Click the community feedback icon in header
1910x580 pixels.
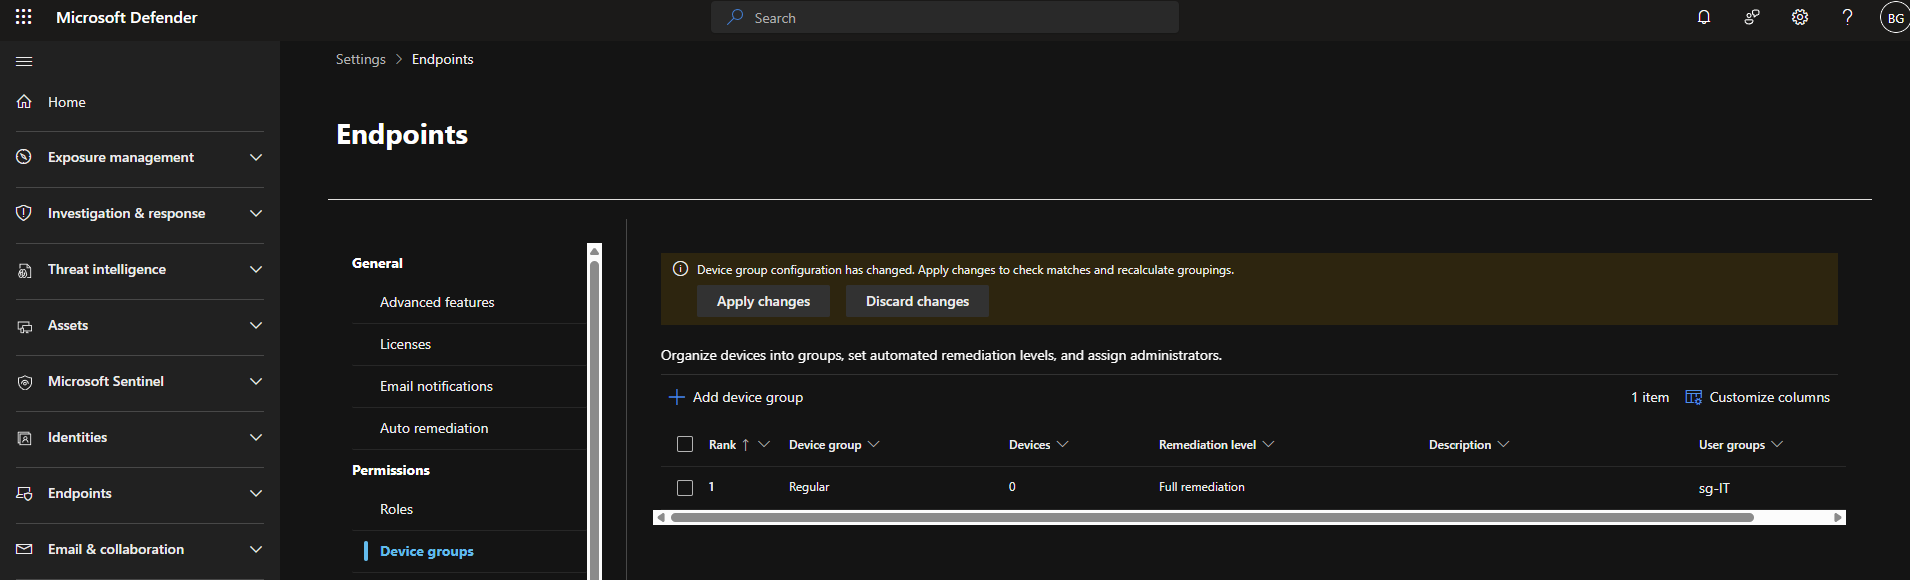pyautogui.click(x=1752, y=17)
